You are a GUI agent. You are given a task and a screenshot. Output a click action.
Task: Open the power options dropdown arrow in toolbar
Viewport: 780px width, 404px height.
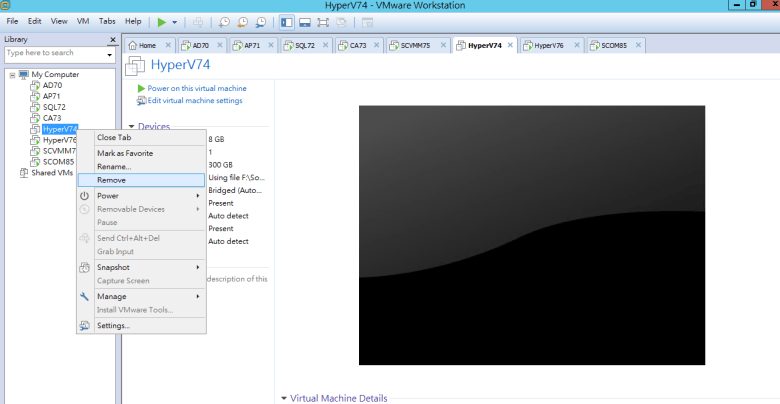click(175, 21)
